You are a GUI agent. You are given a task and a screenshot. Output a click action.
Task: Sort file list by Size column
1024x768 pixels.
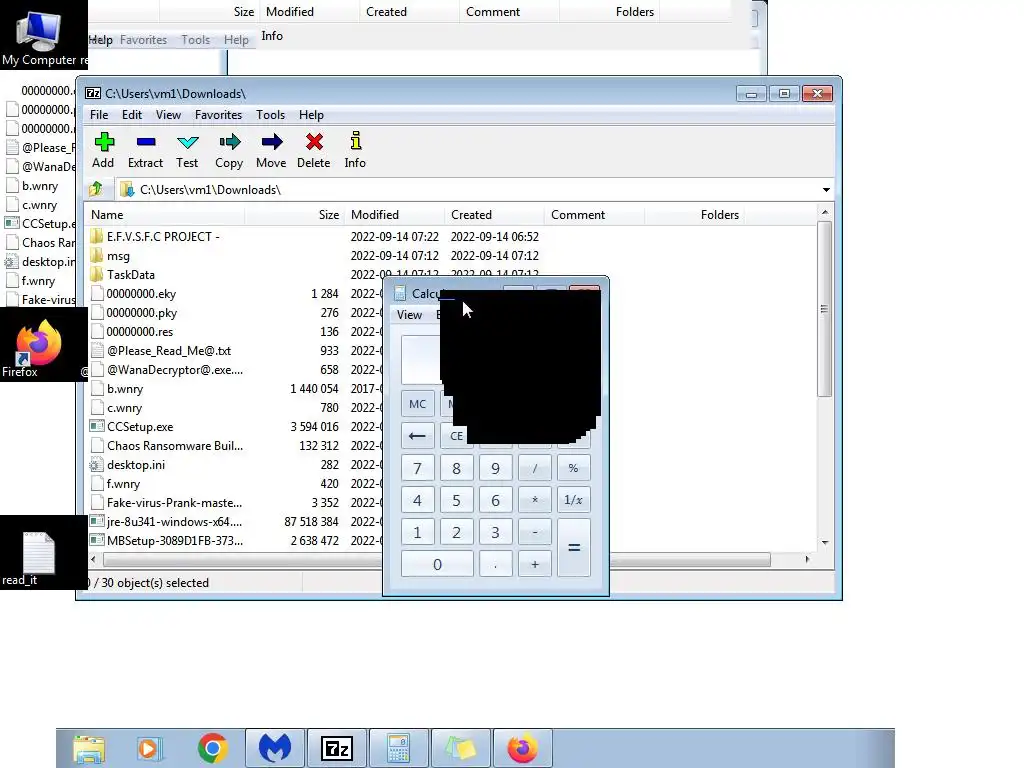(x=294, y=215)
